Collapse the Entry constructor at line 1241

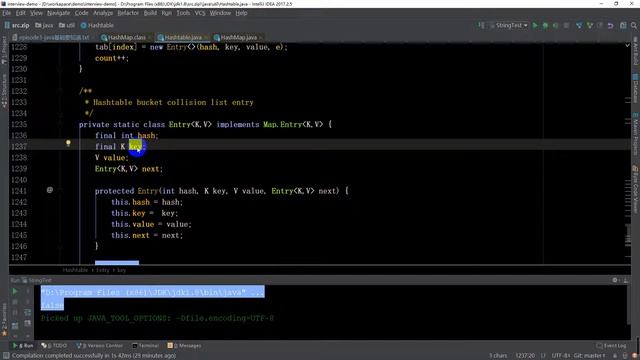pyautogui.click(x=60, y=191)
